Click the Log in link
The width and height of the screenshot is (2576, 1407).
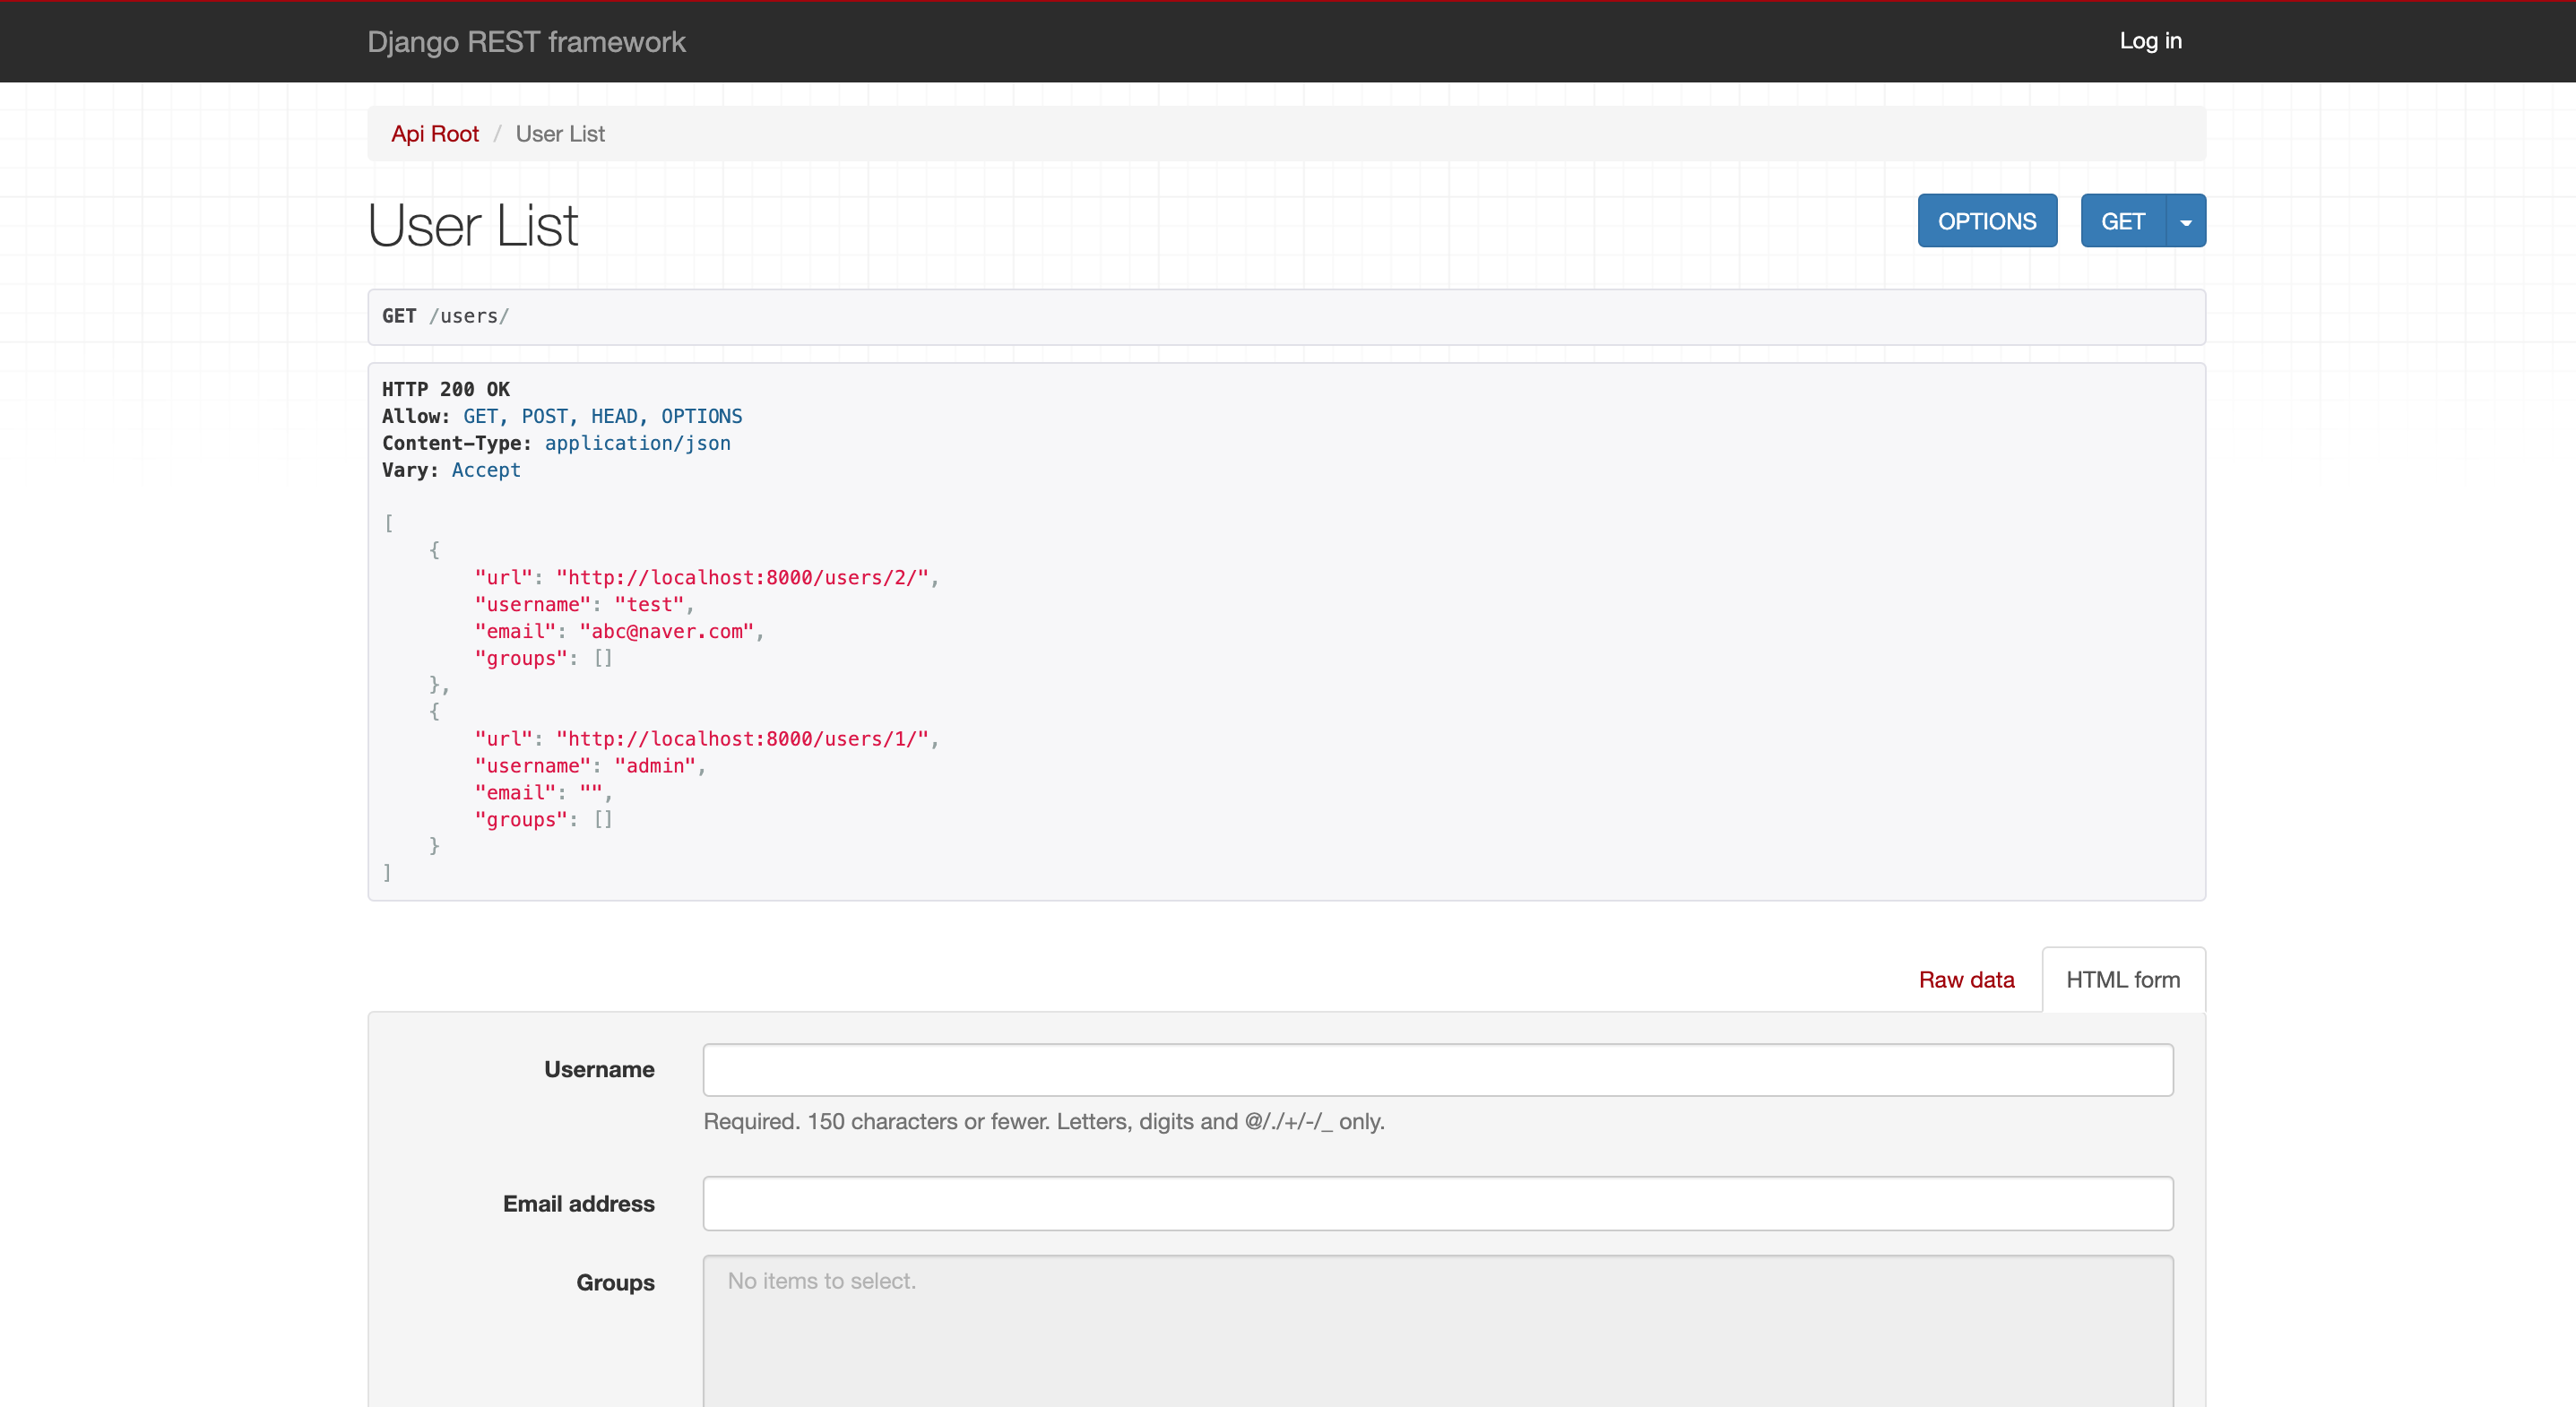pyautogui.click(x=2150, y=41)
